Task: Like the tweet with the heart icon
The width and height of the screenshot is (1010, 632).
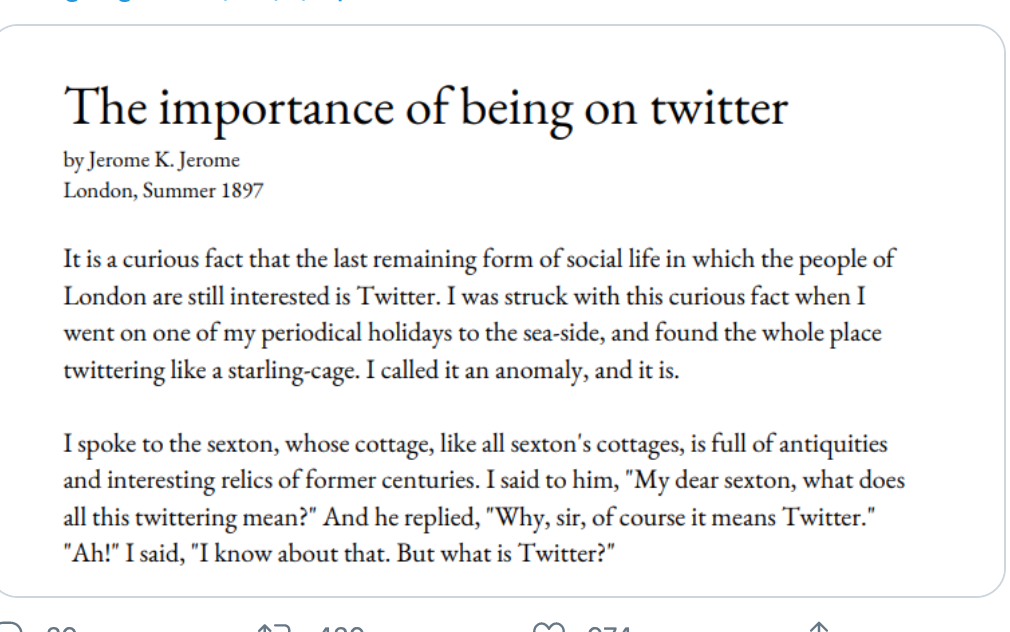Action: (549, 627)
